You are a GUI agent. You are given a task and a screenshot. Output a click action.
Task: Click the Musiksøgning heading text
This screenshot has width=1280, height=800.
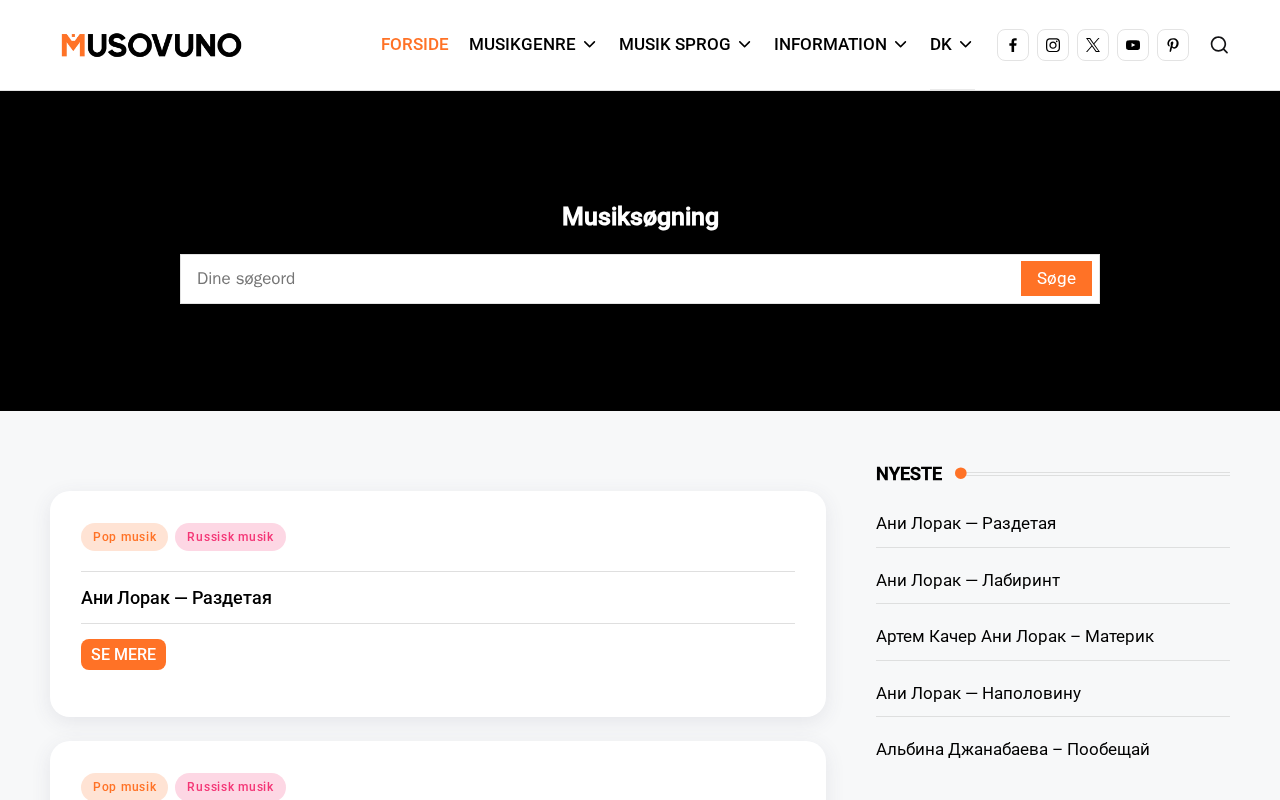click(x=640, y=217)
